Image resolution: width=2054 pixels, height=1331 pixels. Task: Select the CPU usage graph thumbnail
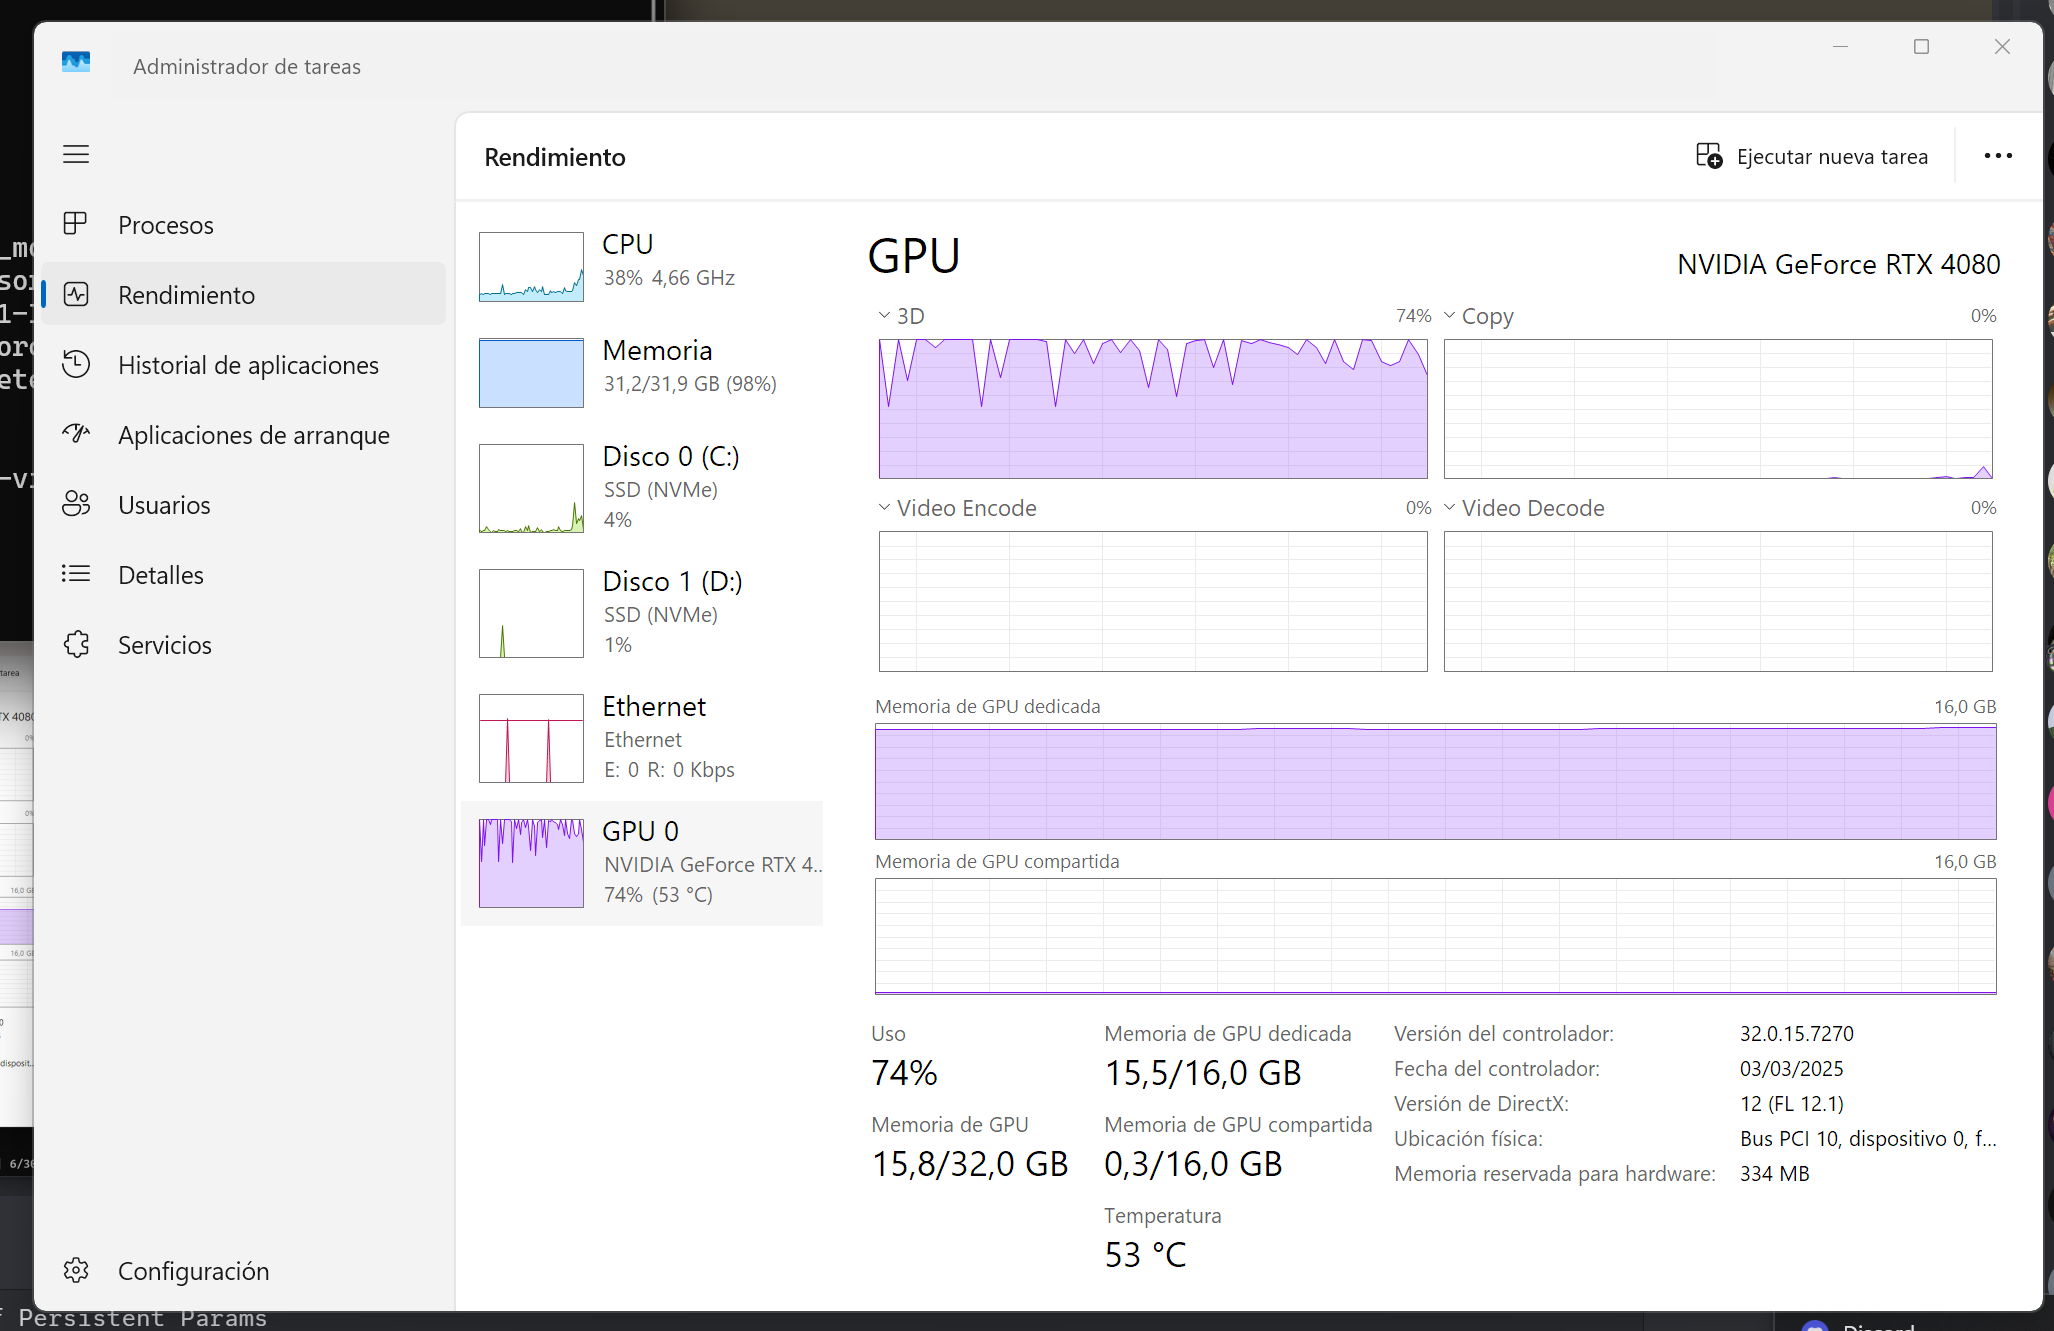click(531, 267)
